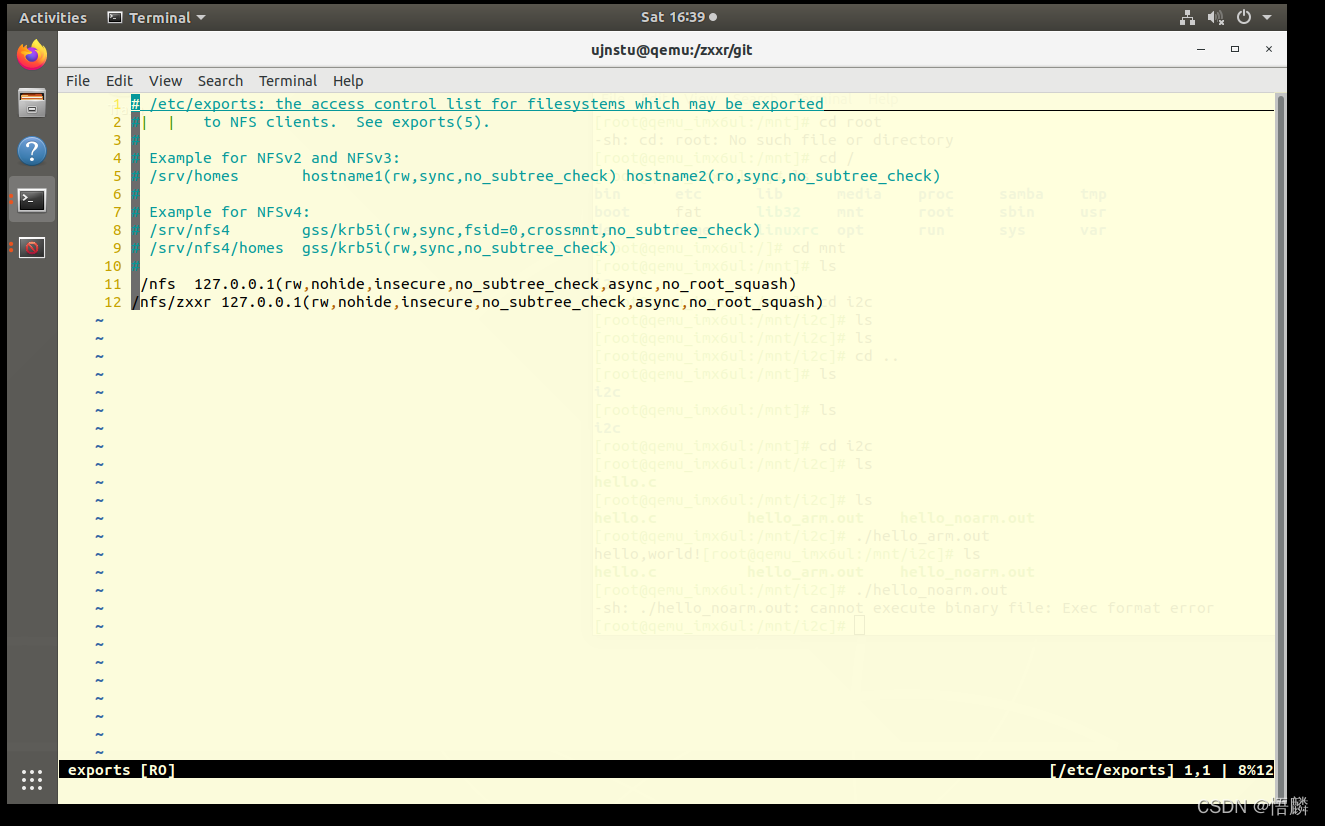Select the Terminal icon in the dock
Viewport: 1325px width, 826px height.
point(32,200)
